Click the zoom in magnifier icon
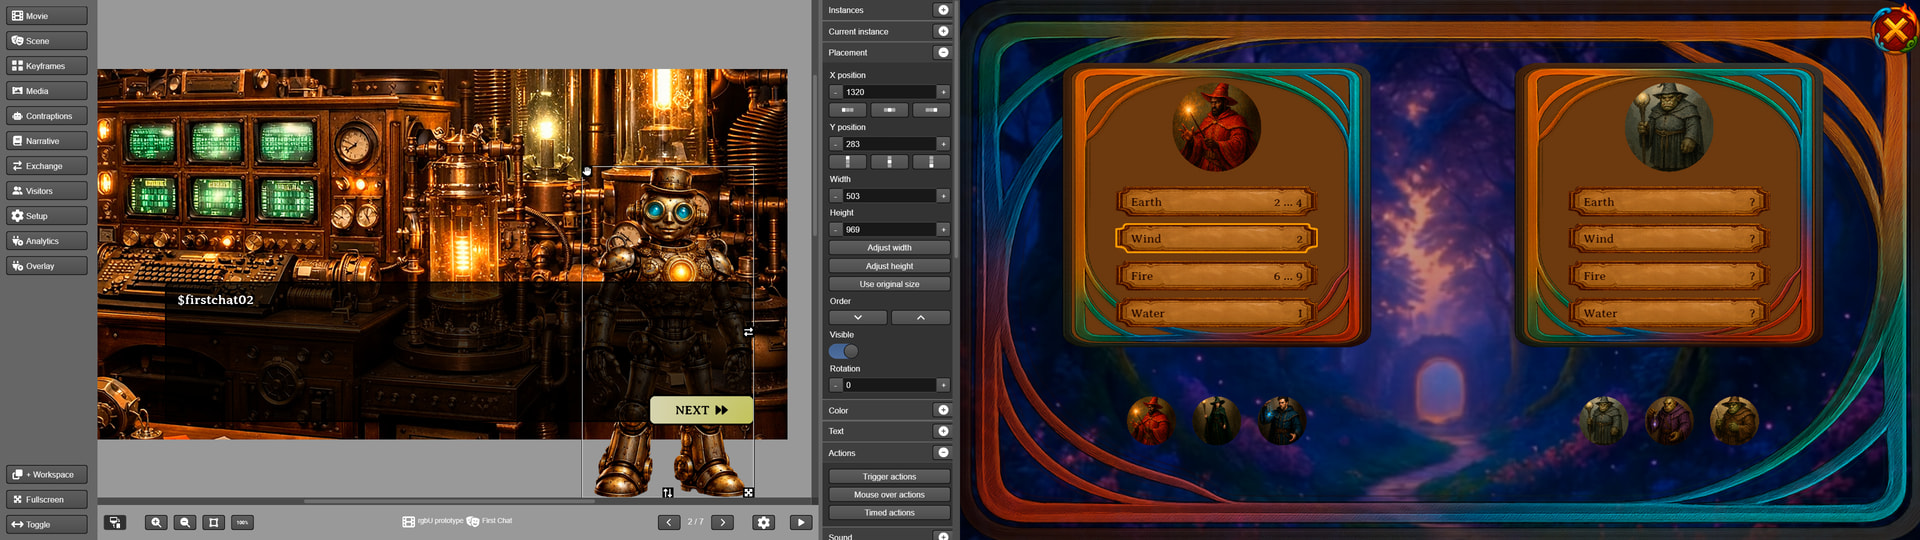 156,522
